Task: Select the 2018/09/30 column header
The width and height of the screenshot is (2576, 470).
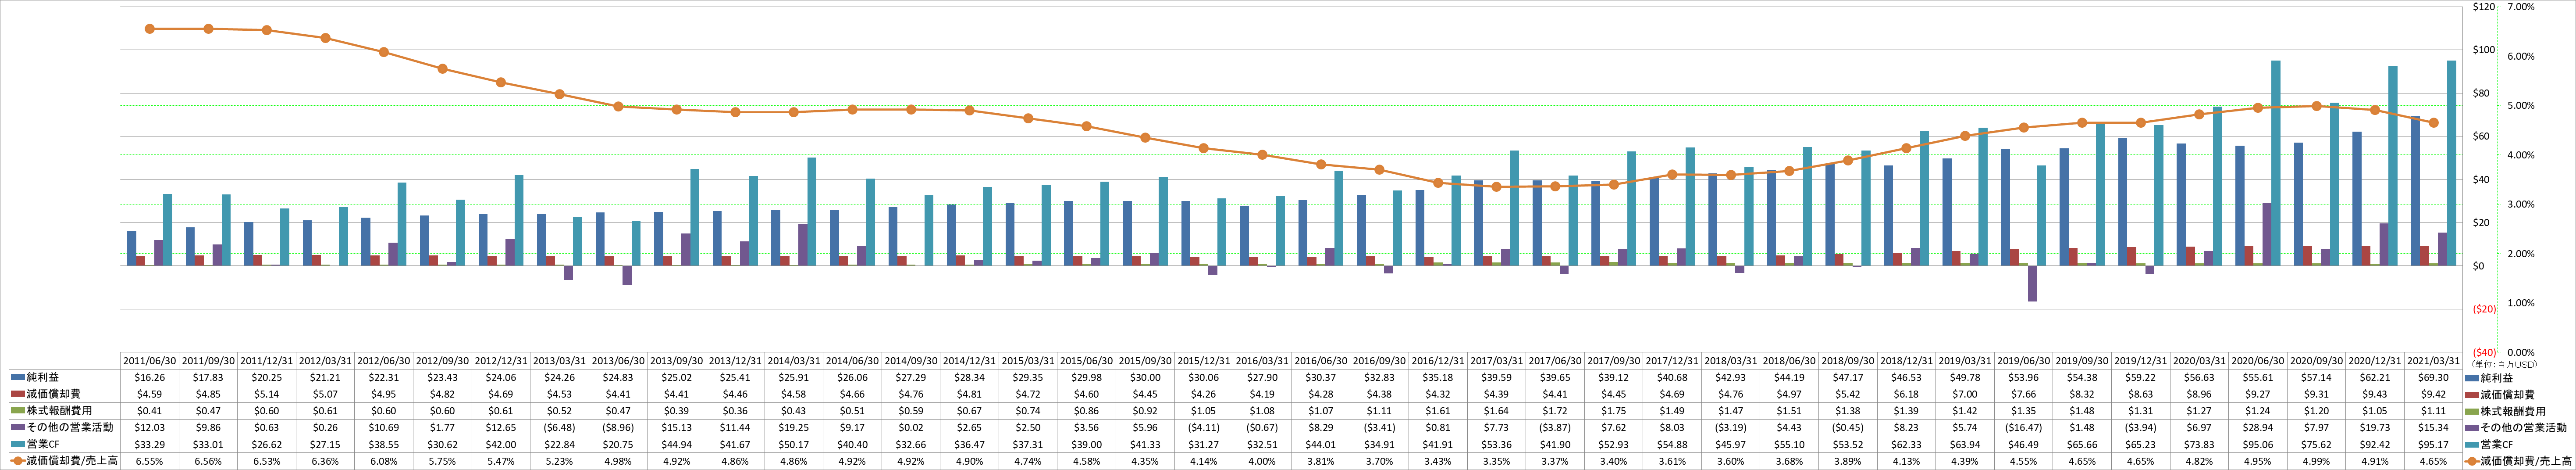Action: (x=1847, y=361)
